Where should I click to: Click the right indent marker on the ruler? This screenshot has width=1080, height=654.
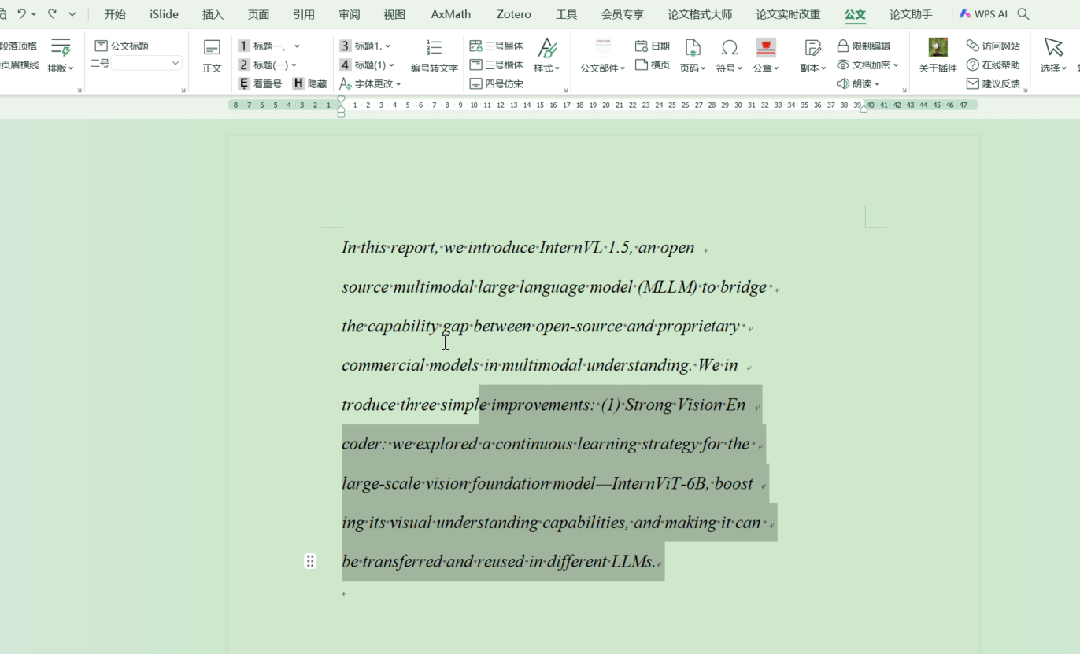[x=864, y=109]
